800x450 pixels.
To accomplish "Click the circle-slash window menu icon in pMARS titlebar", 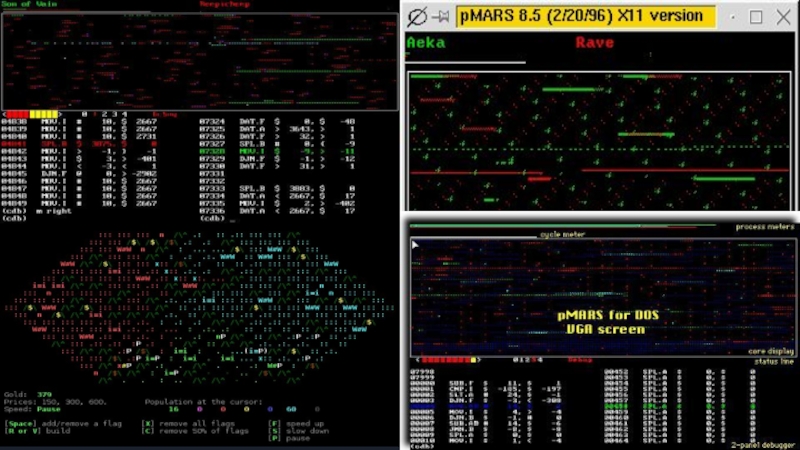I will tap(417, 17).
